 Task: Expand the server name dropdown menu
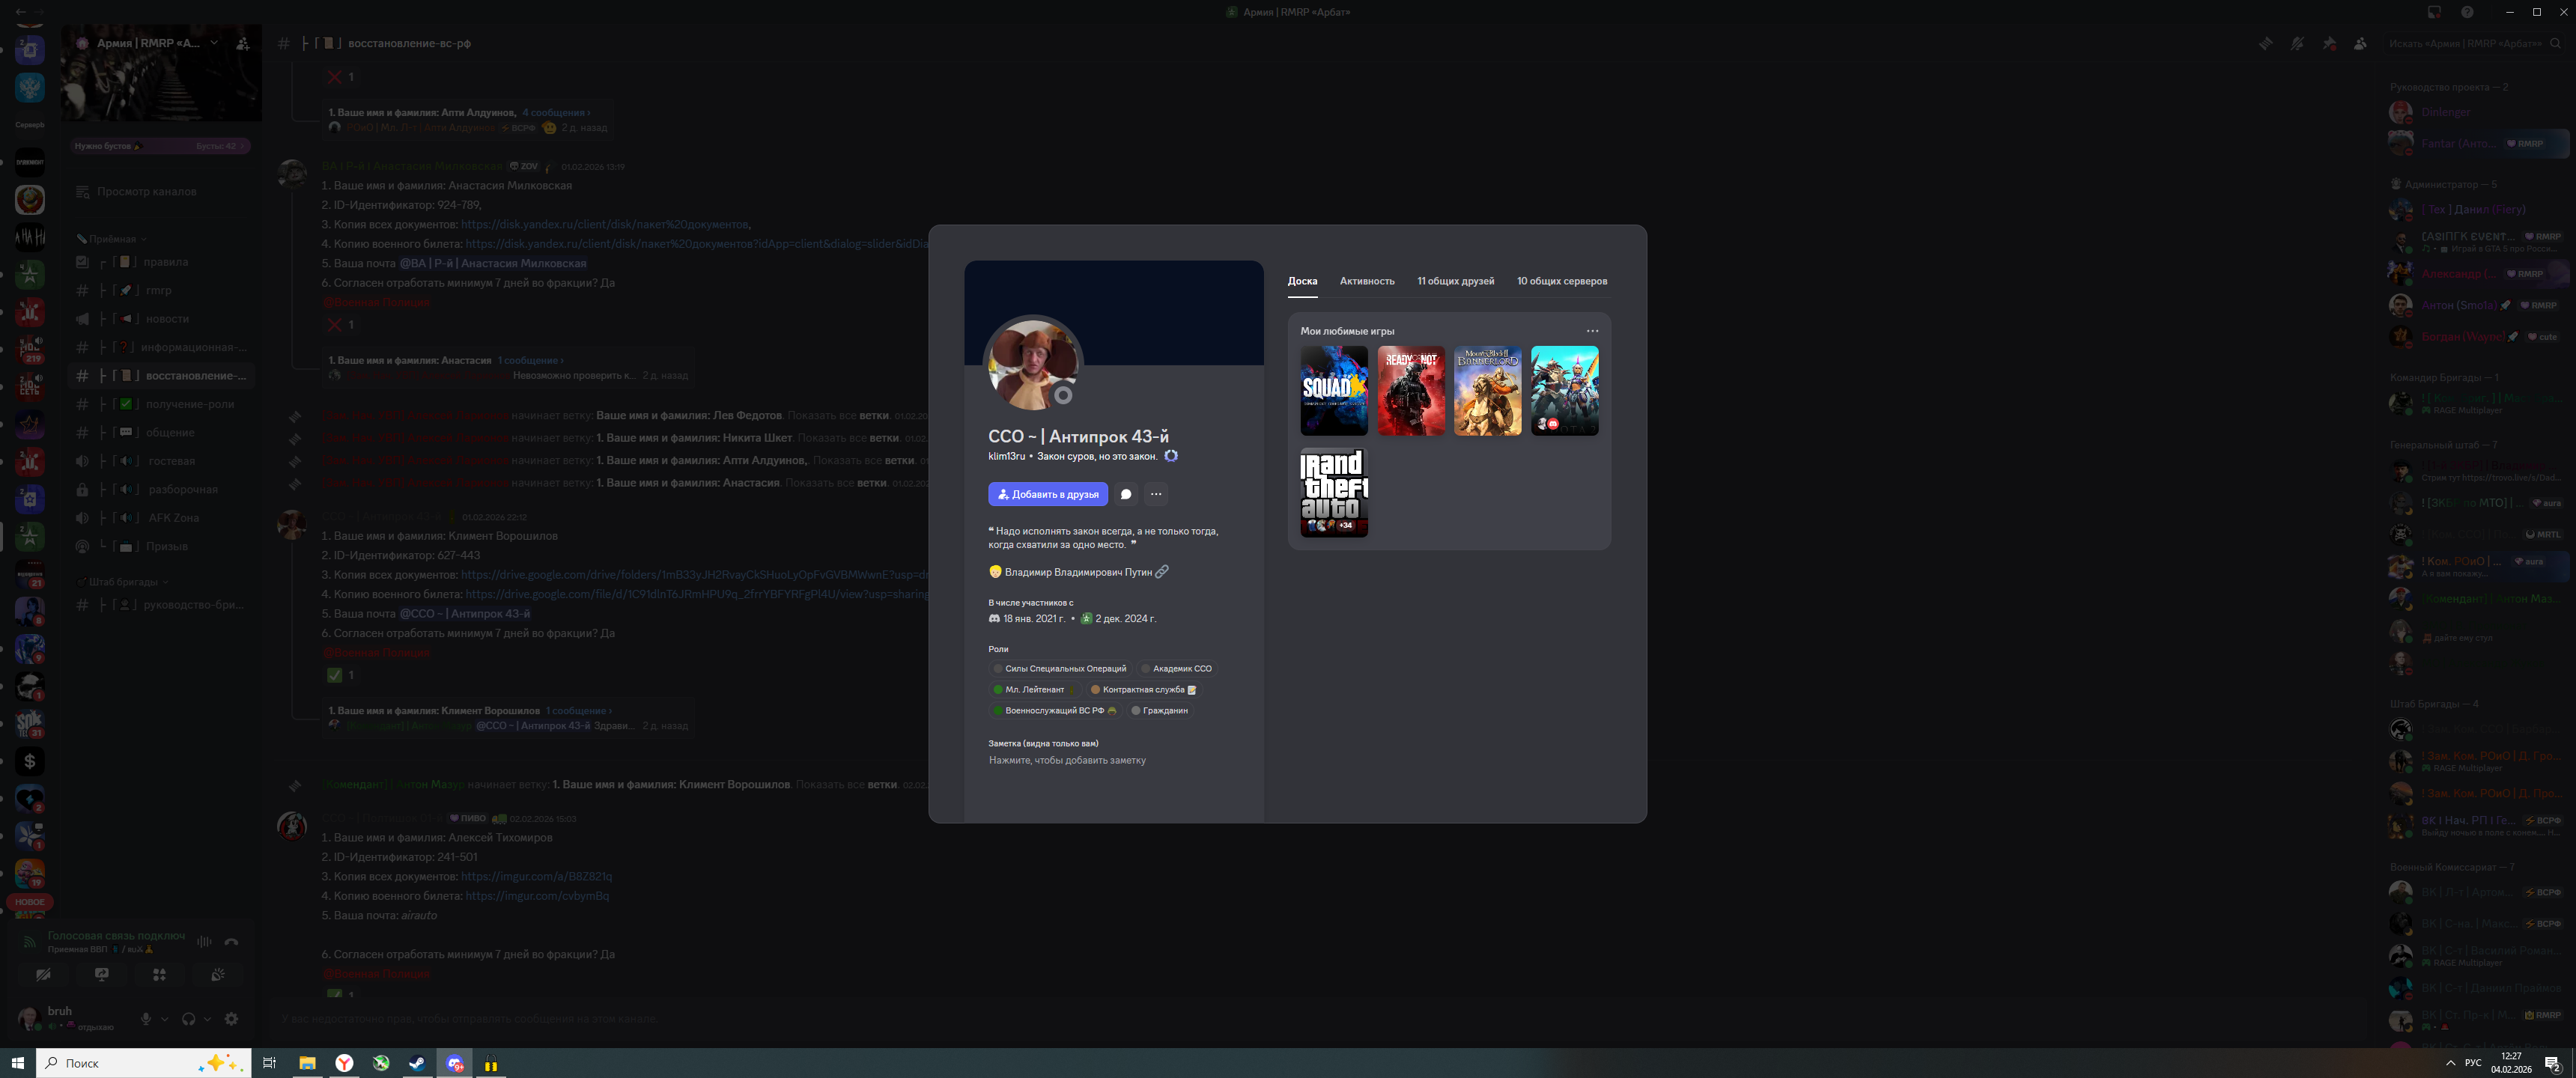214,43
